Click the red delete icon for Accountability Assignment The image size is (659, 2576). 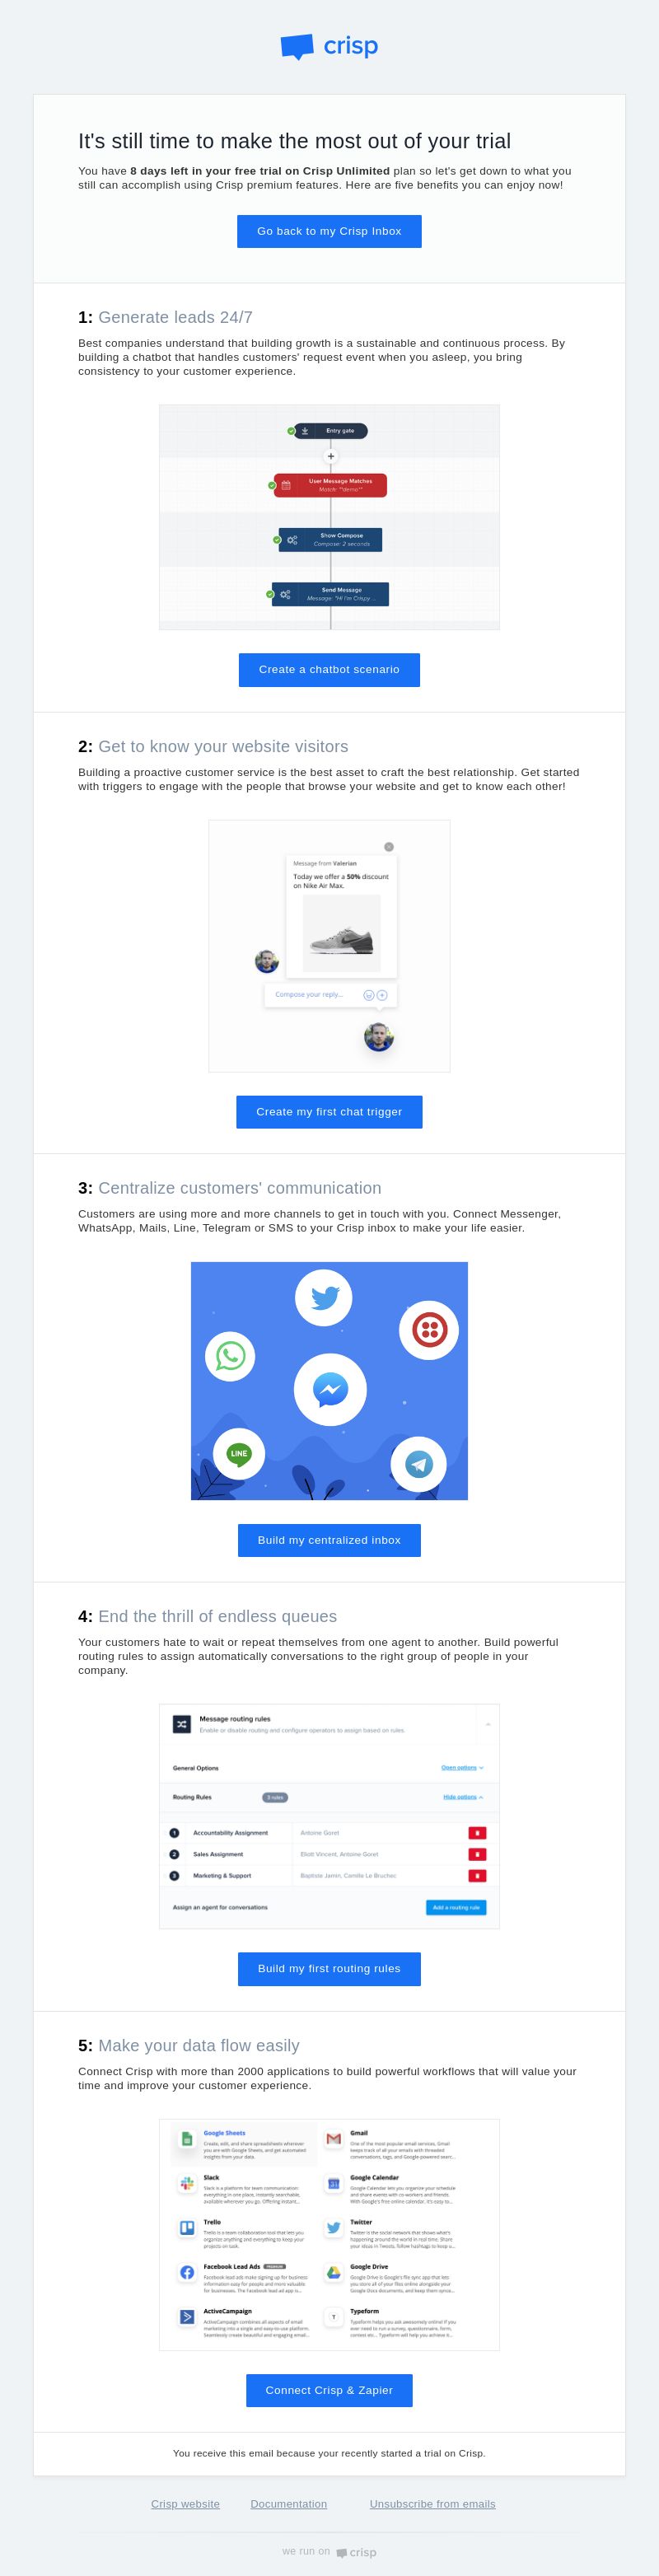(x=478, y=1833)
